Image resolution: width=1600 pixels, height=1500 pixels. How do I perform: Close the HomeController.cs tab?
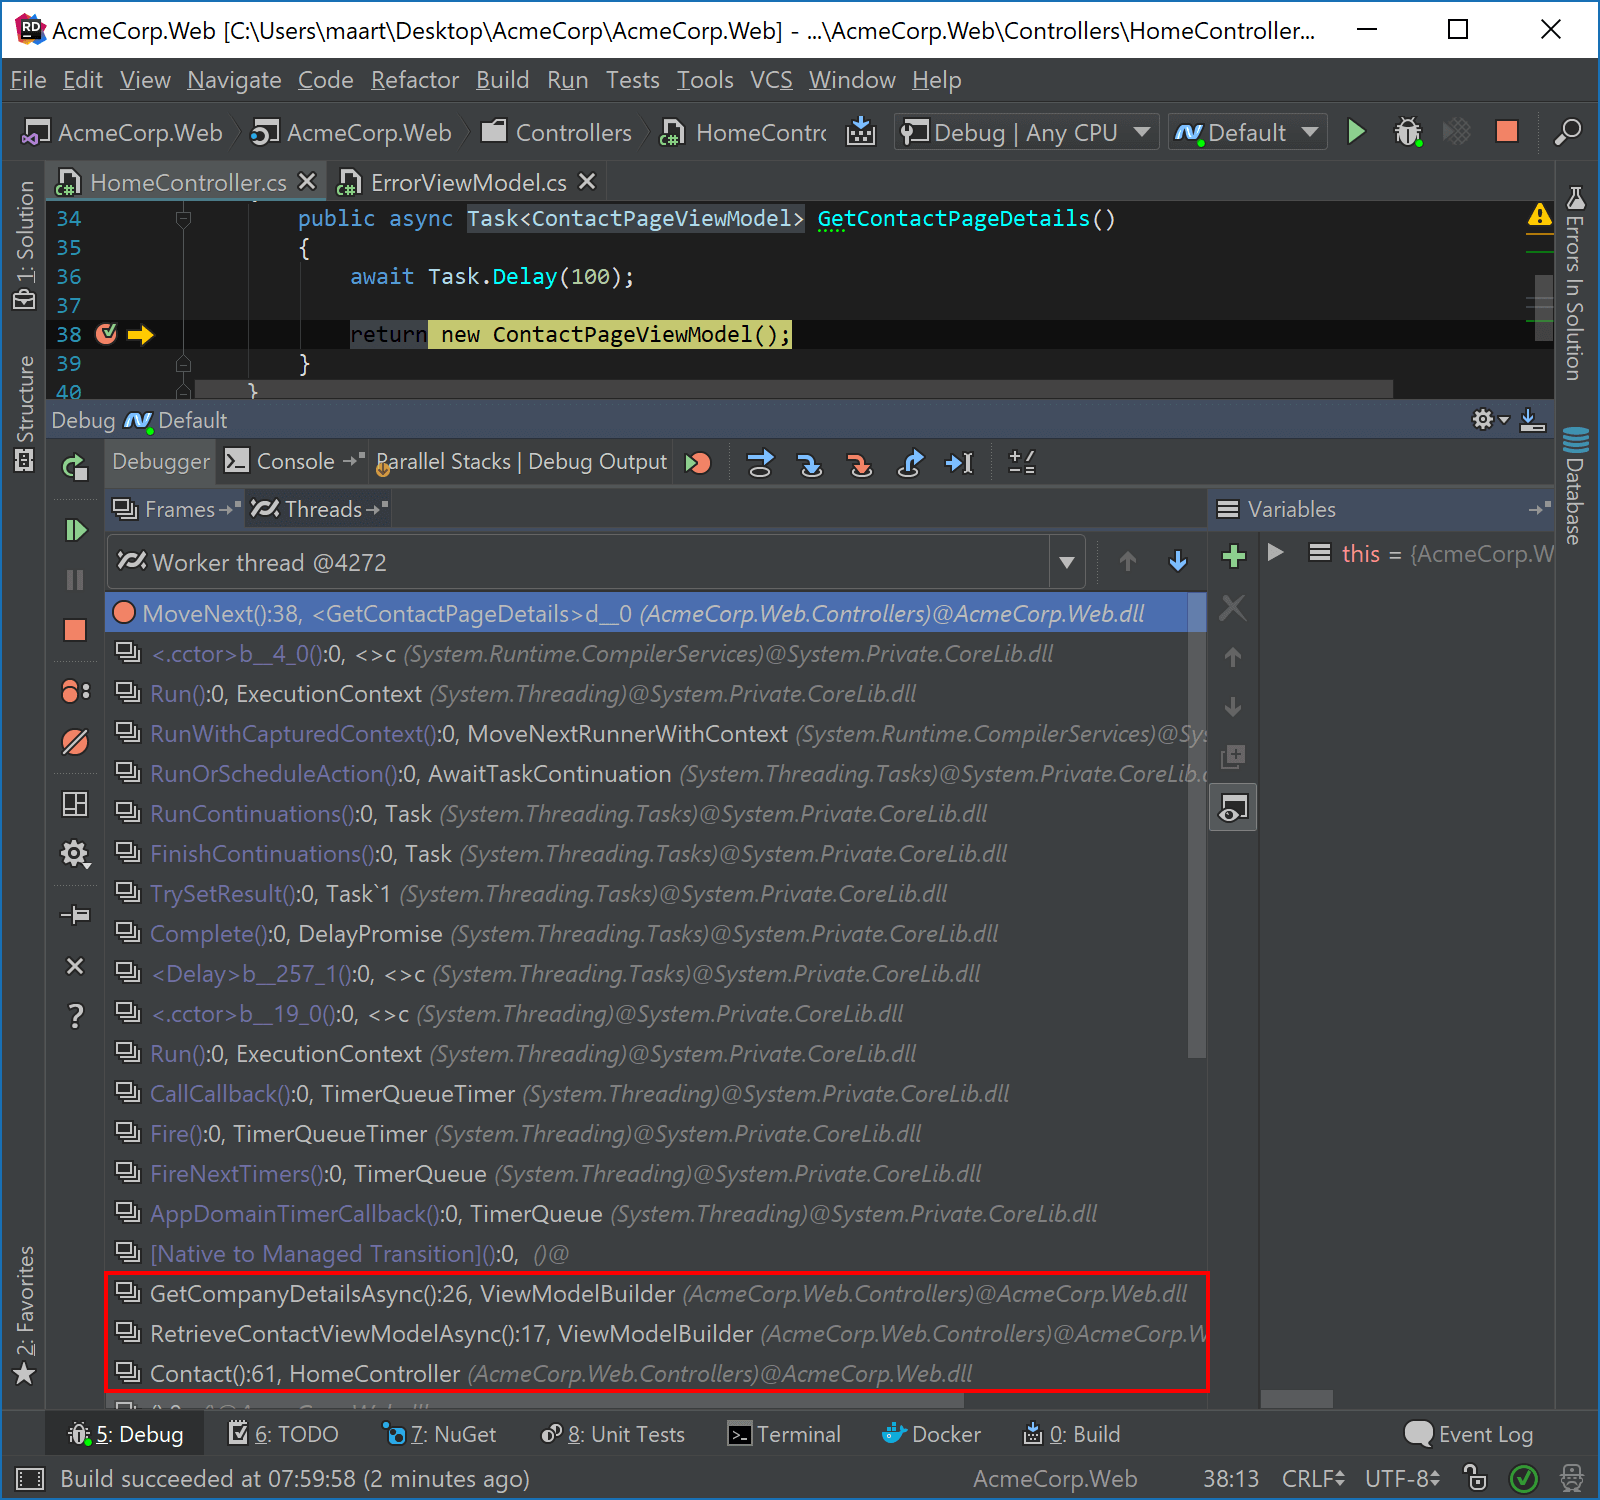307,181
